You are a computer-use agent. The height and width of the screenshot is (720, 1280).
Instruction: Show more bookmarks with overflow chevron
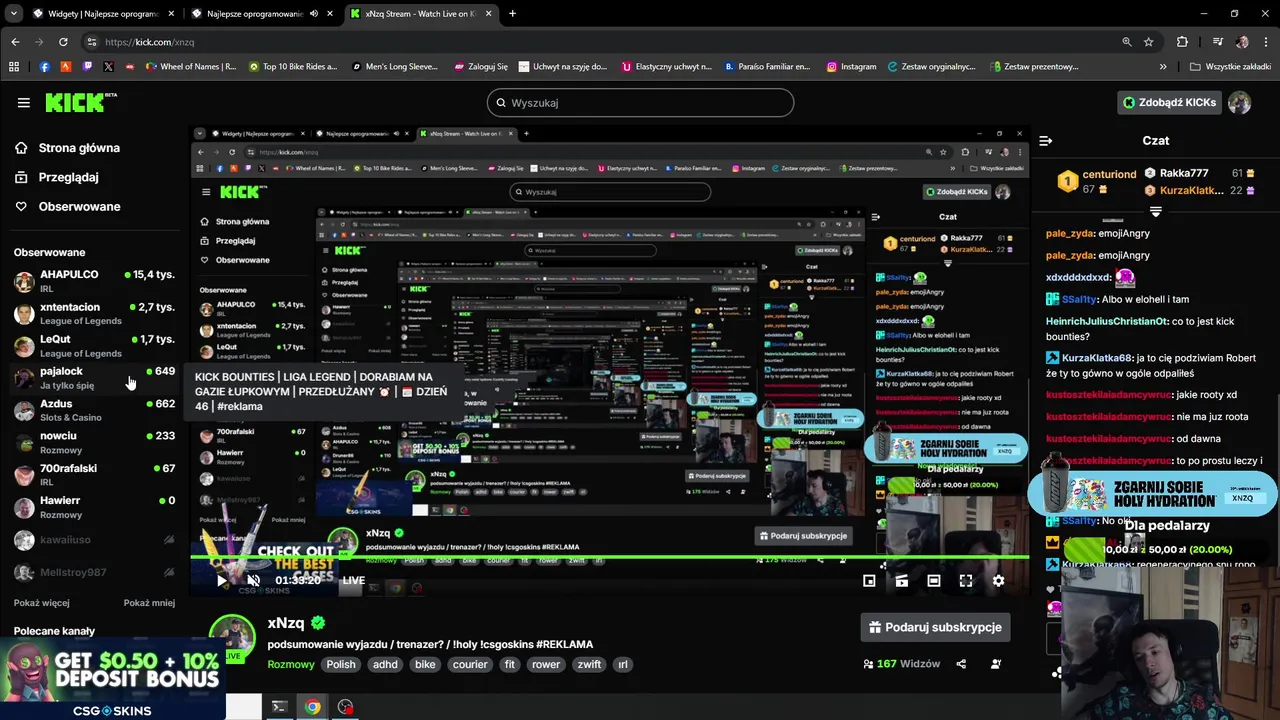pos(1163,67)
